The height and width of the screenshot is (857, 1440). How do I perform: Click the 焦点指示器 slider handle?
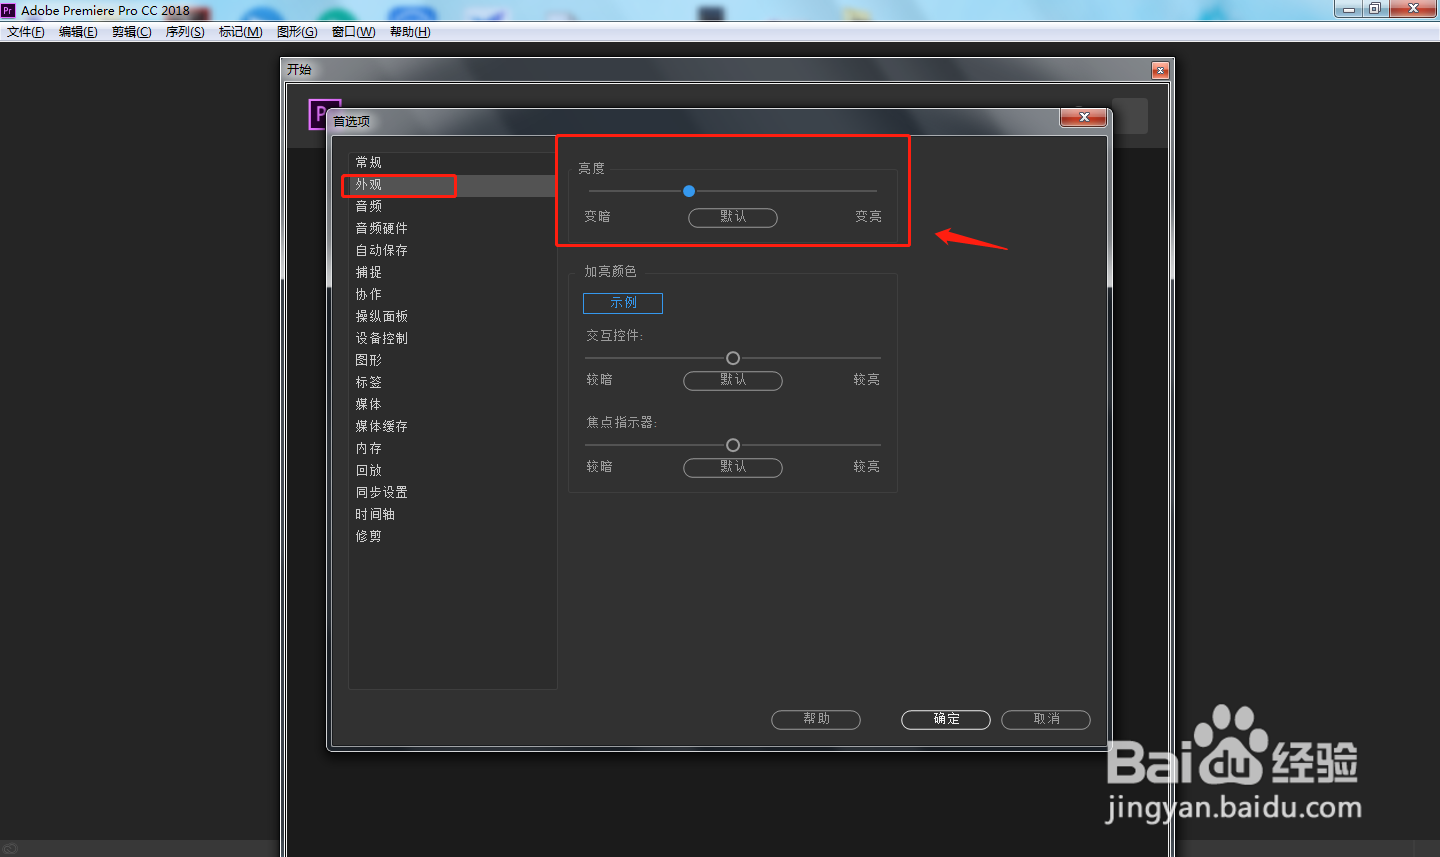(733, 445)
